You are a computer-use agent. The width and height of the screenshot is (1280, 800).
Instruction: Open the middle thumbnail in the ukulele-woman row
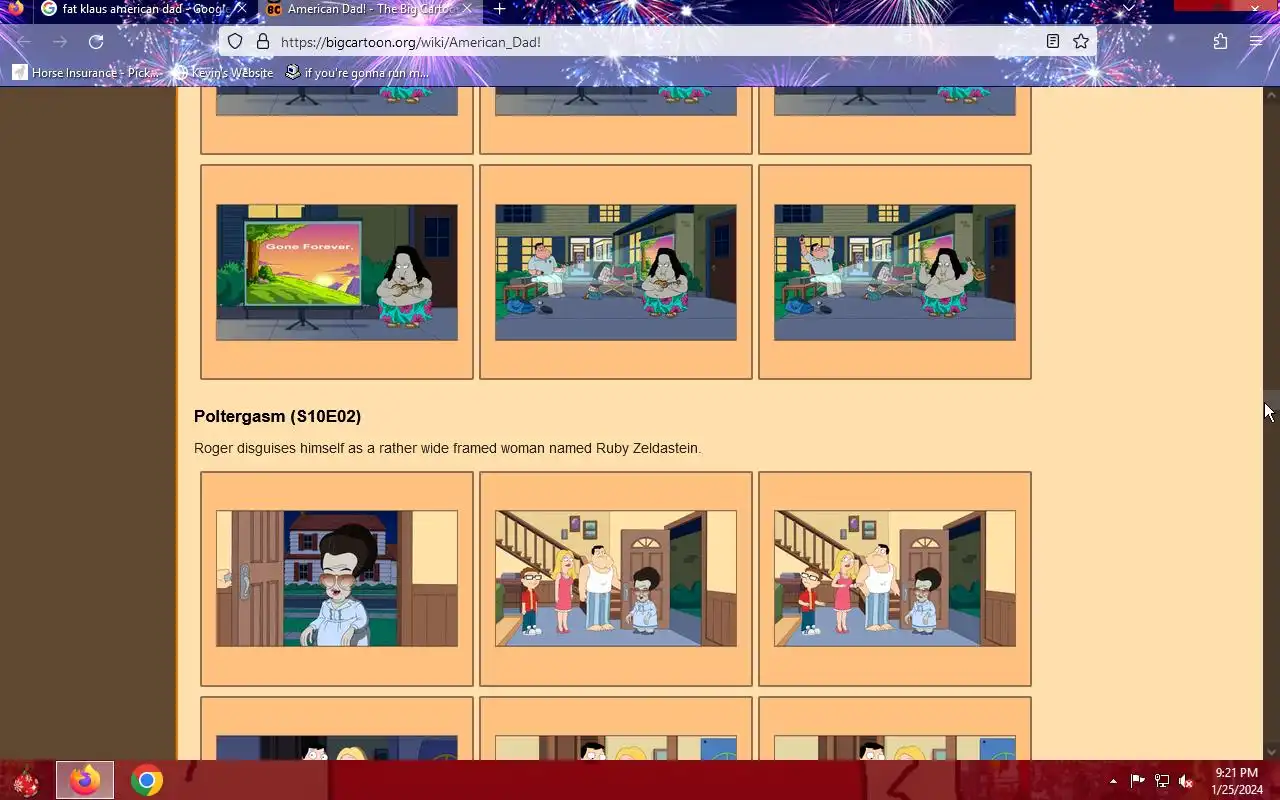[616, 272]
